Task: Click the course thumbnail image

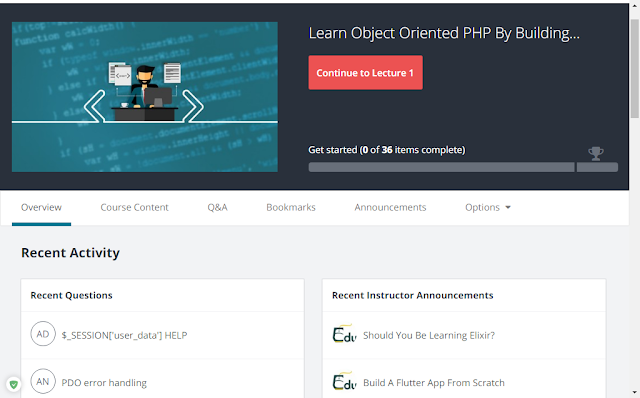Action: coord(145,97)
